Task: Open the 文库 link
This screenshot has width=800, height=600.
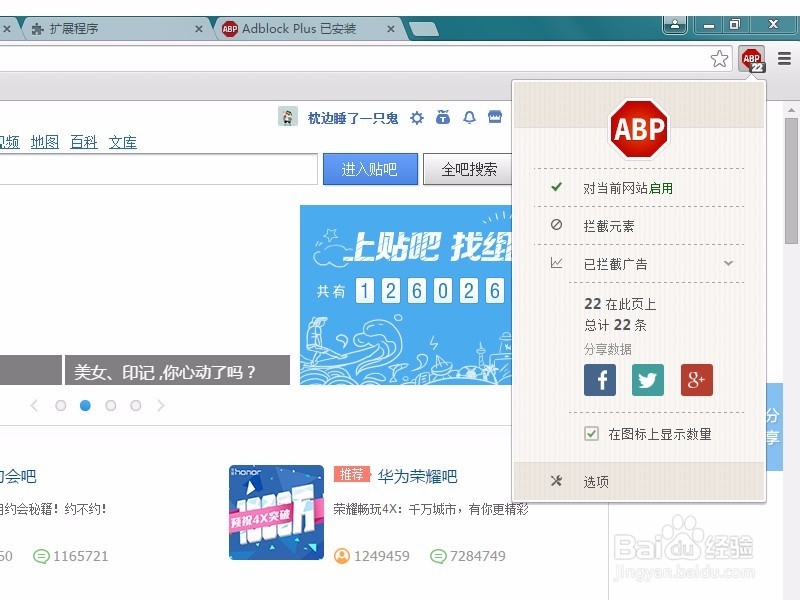Action: [123, 142]
